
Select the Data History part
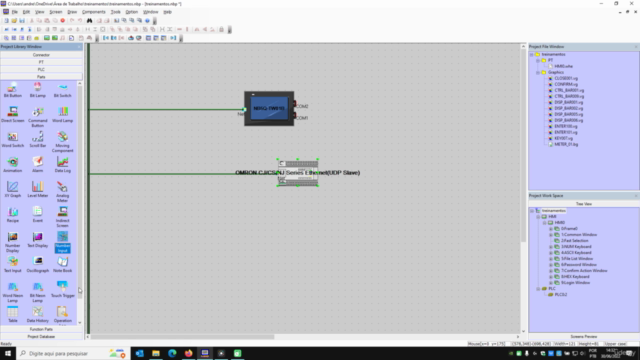pos(38,315)
